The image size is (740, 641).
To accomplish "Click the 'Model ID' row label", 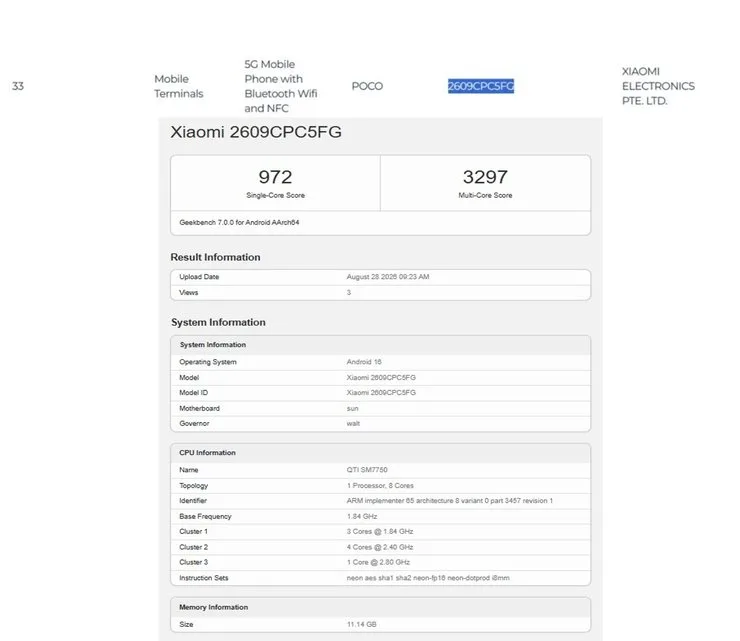I will coord(193,393).
